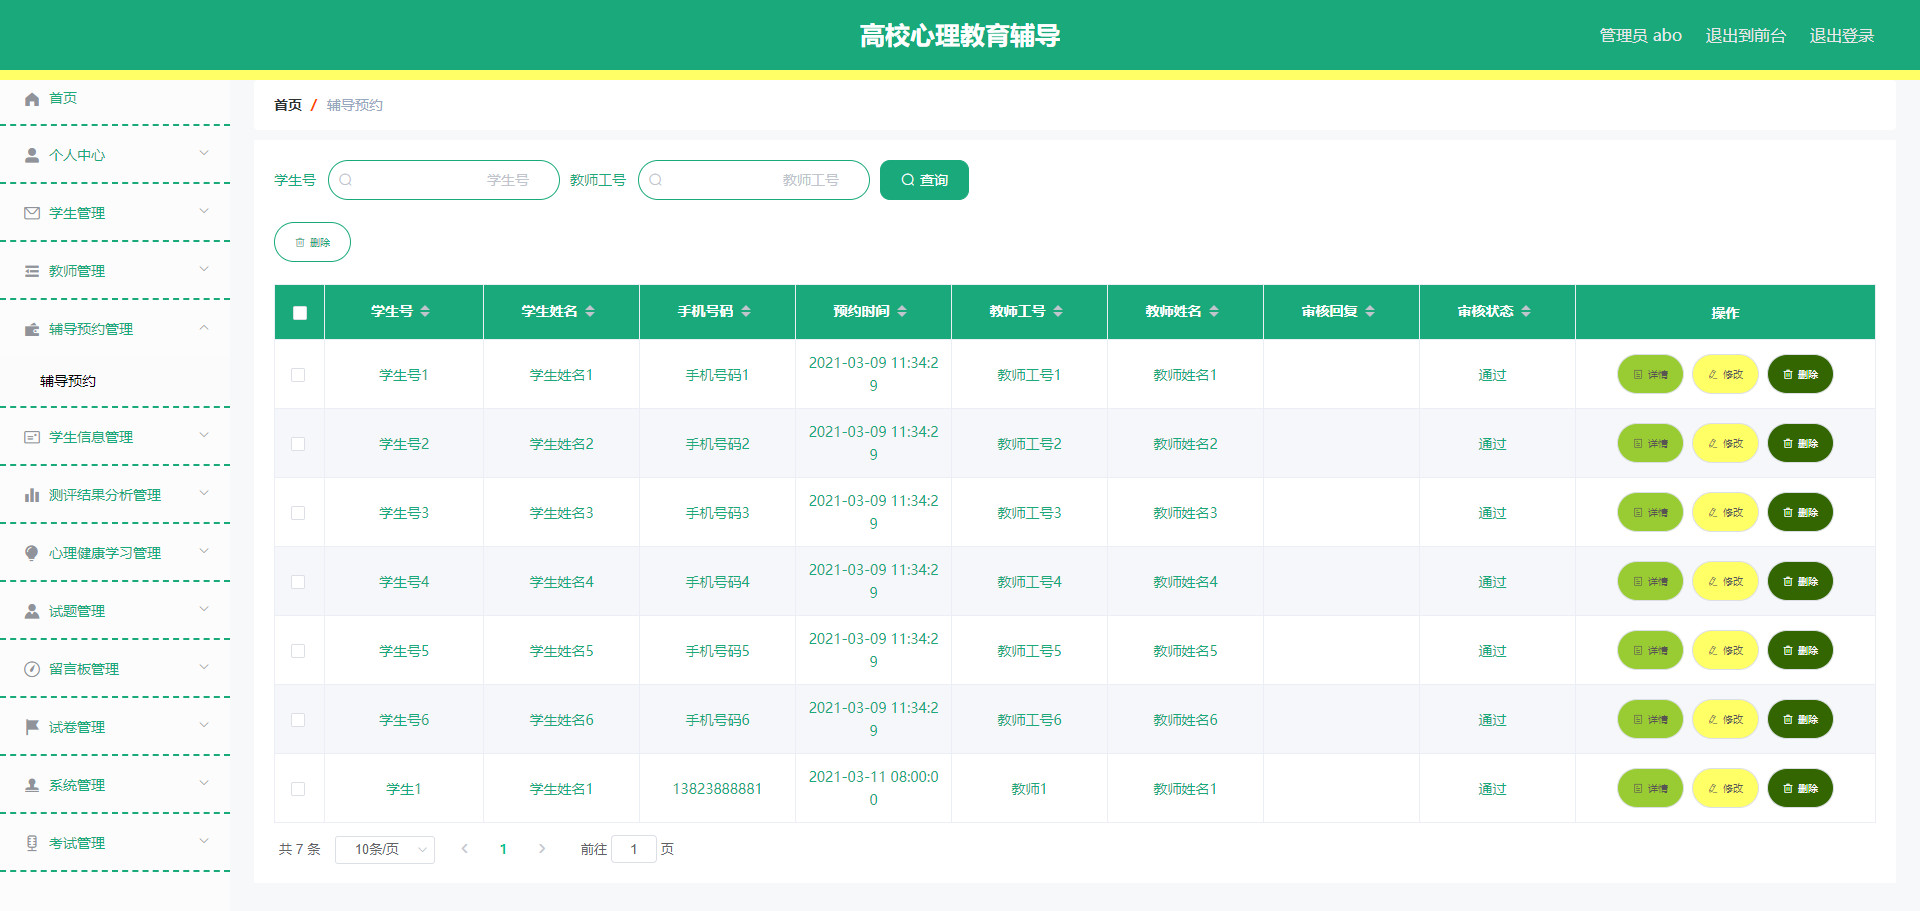Expand 学生信息管理 menu chevron

click(x=204, y=435)
